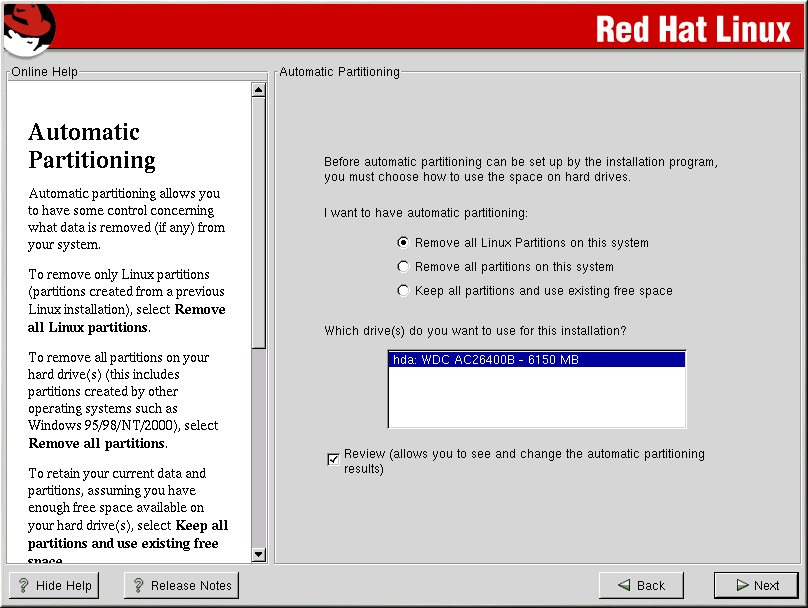Image resolution: width=808 pixels, height=608 pixels.
Task: Select Remove all Linux Partitions option
Action: click(x=404, y=243)
